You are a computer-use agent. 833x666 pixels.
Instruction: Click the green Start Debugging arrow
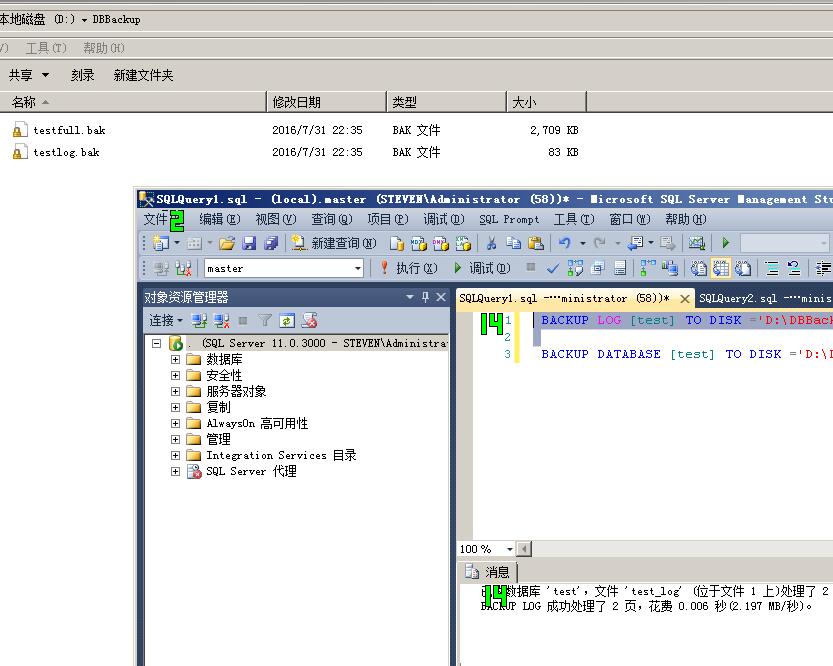pos(726,243)
